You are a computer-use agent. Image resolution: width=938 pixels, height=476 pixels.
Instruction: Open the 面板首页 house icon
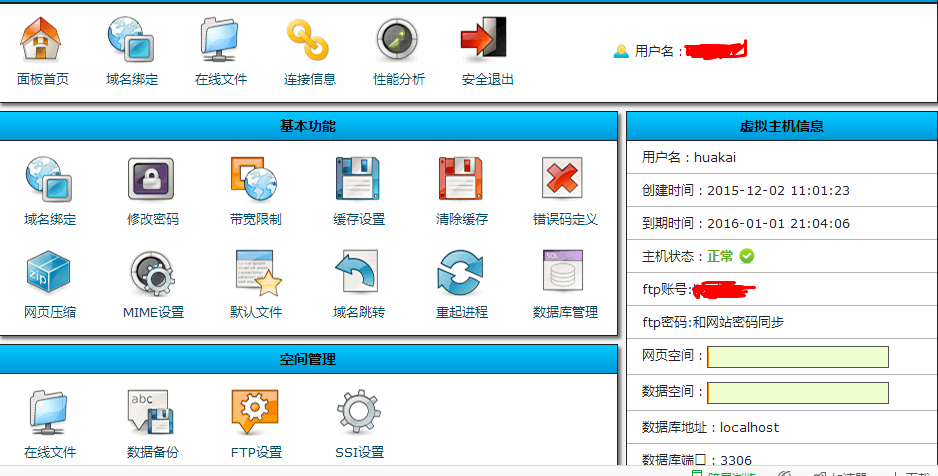click(41, 38)
